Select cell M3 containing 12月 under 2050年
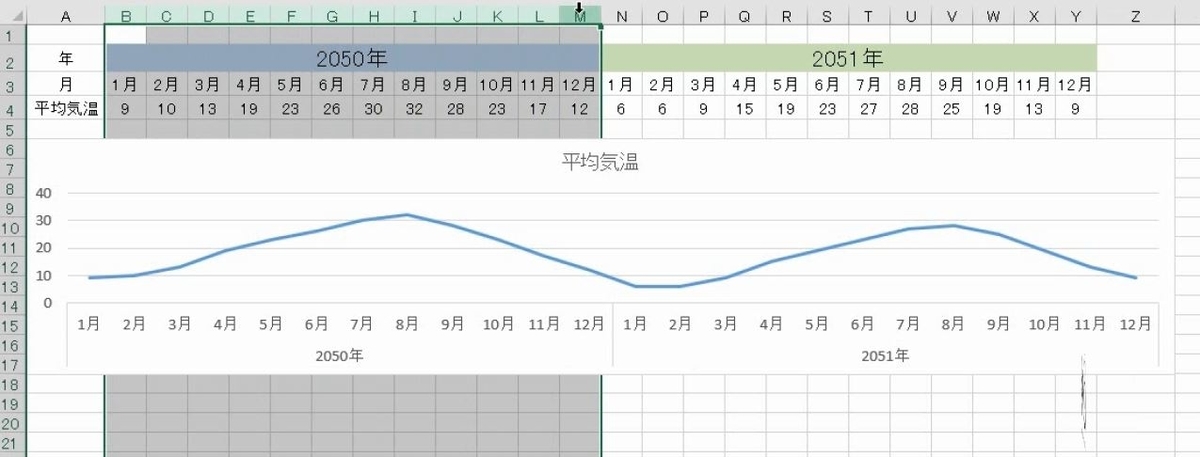Screen dimensions: 1200x457 point(580,84)
